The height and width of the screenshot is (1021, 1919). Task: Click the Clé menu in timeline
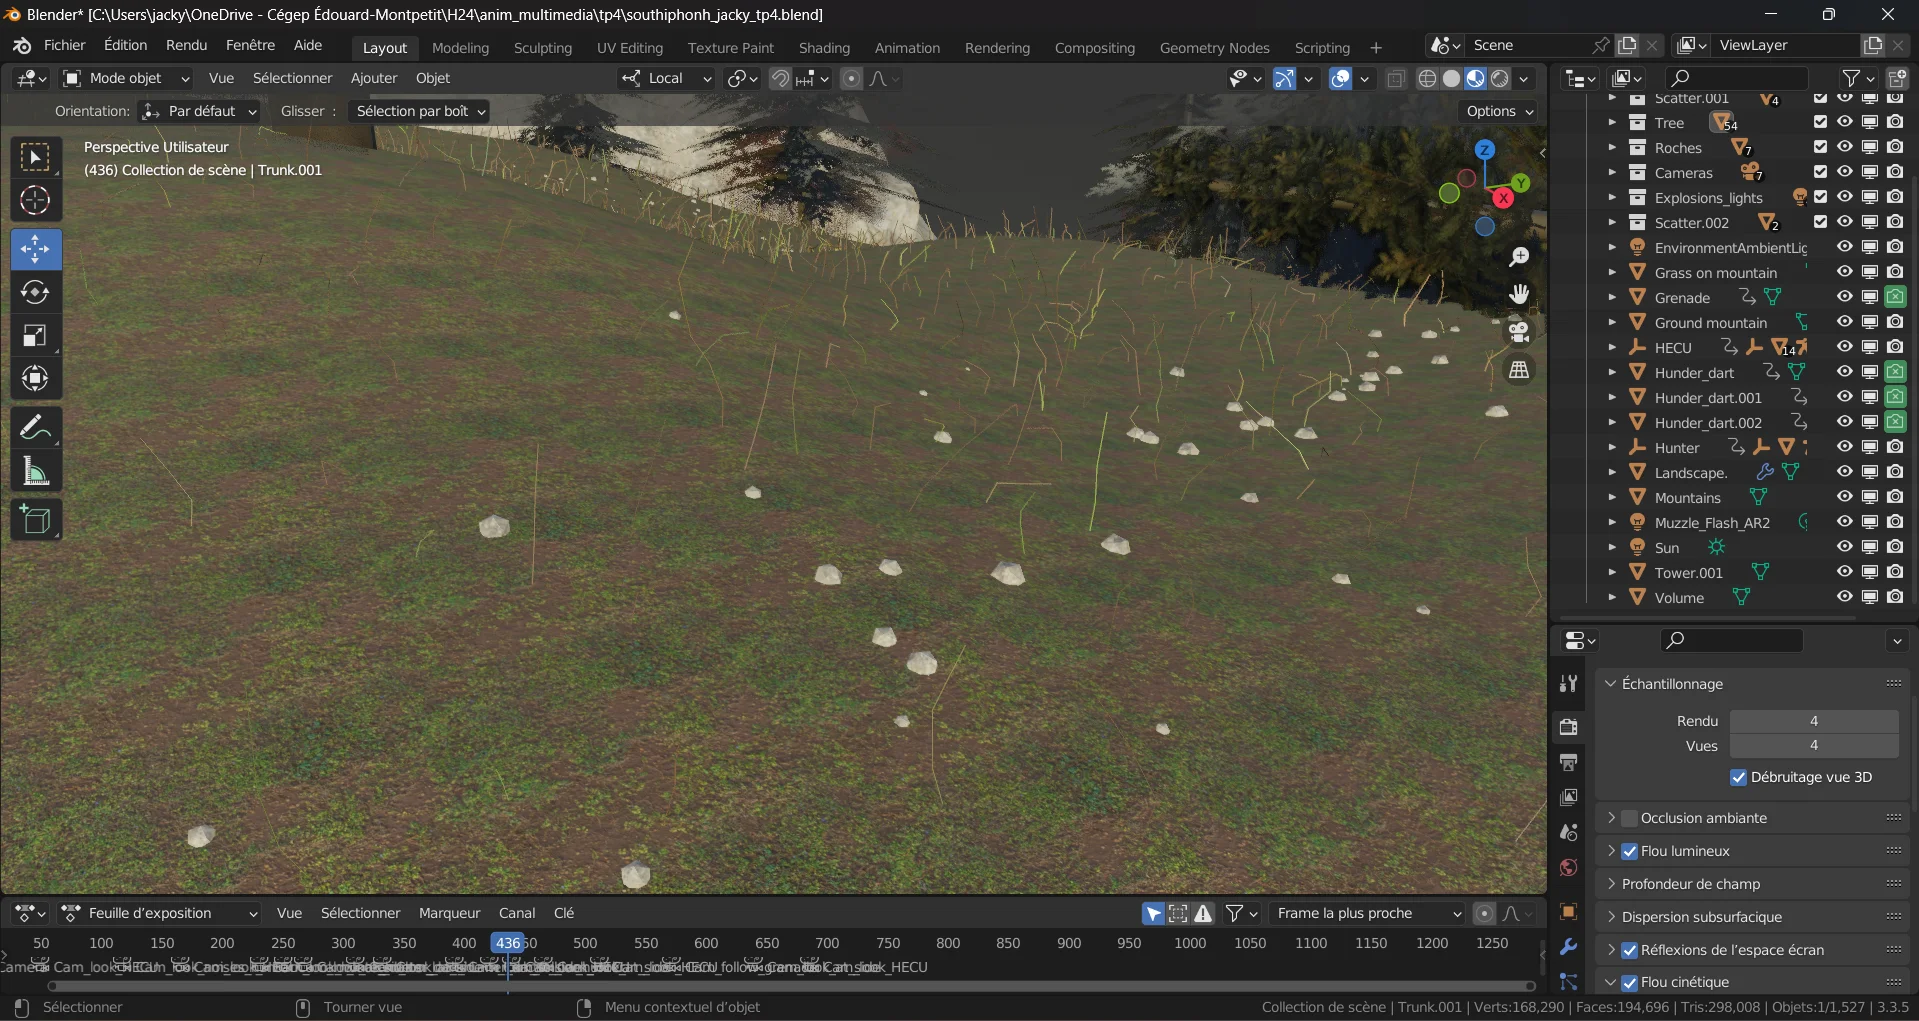point(564,913)
